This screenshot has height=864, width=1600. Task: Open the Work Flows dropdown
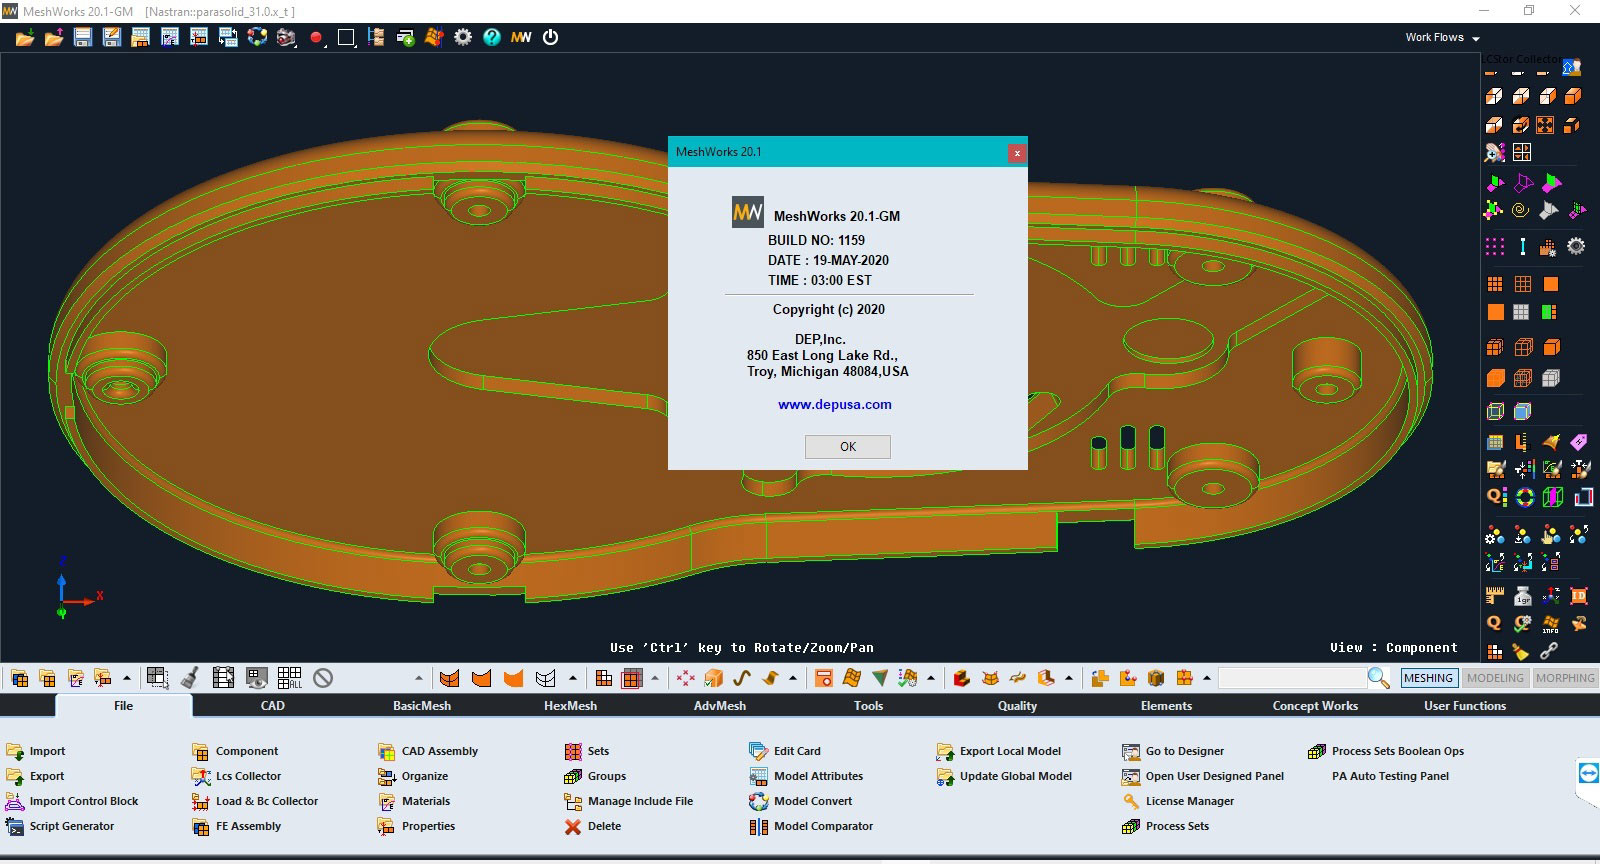[x=1442, y=37]
